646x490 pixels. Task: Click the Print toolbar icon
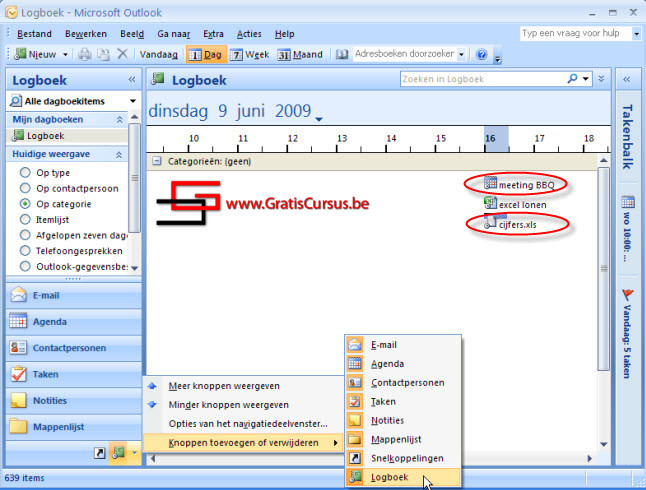[x=85, y=54]
